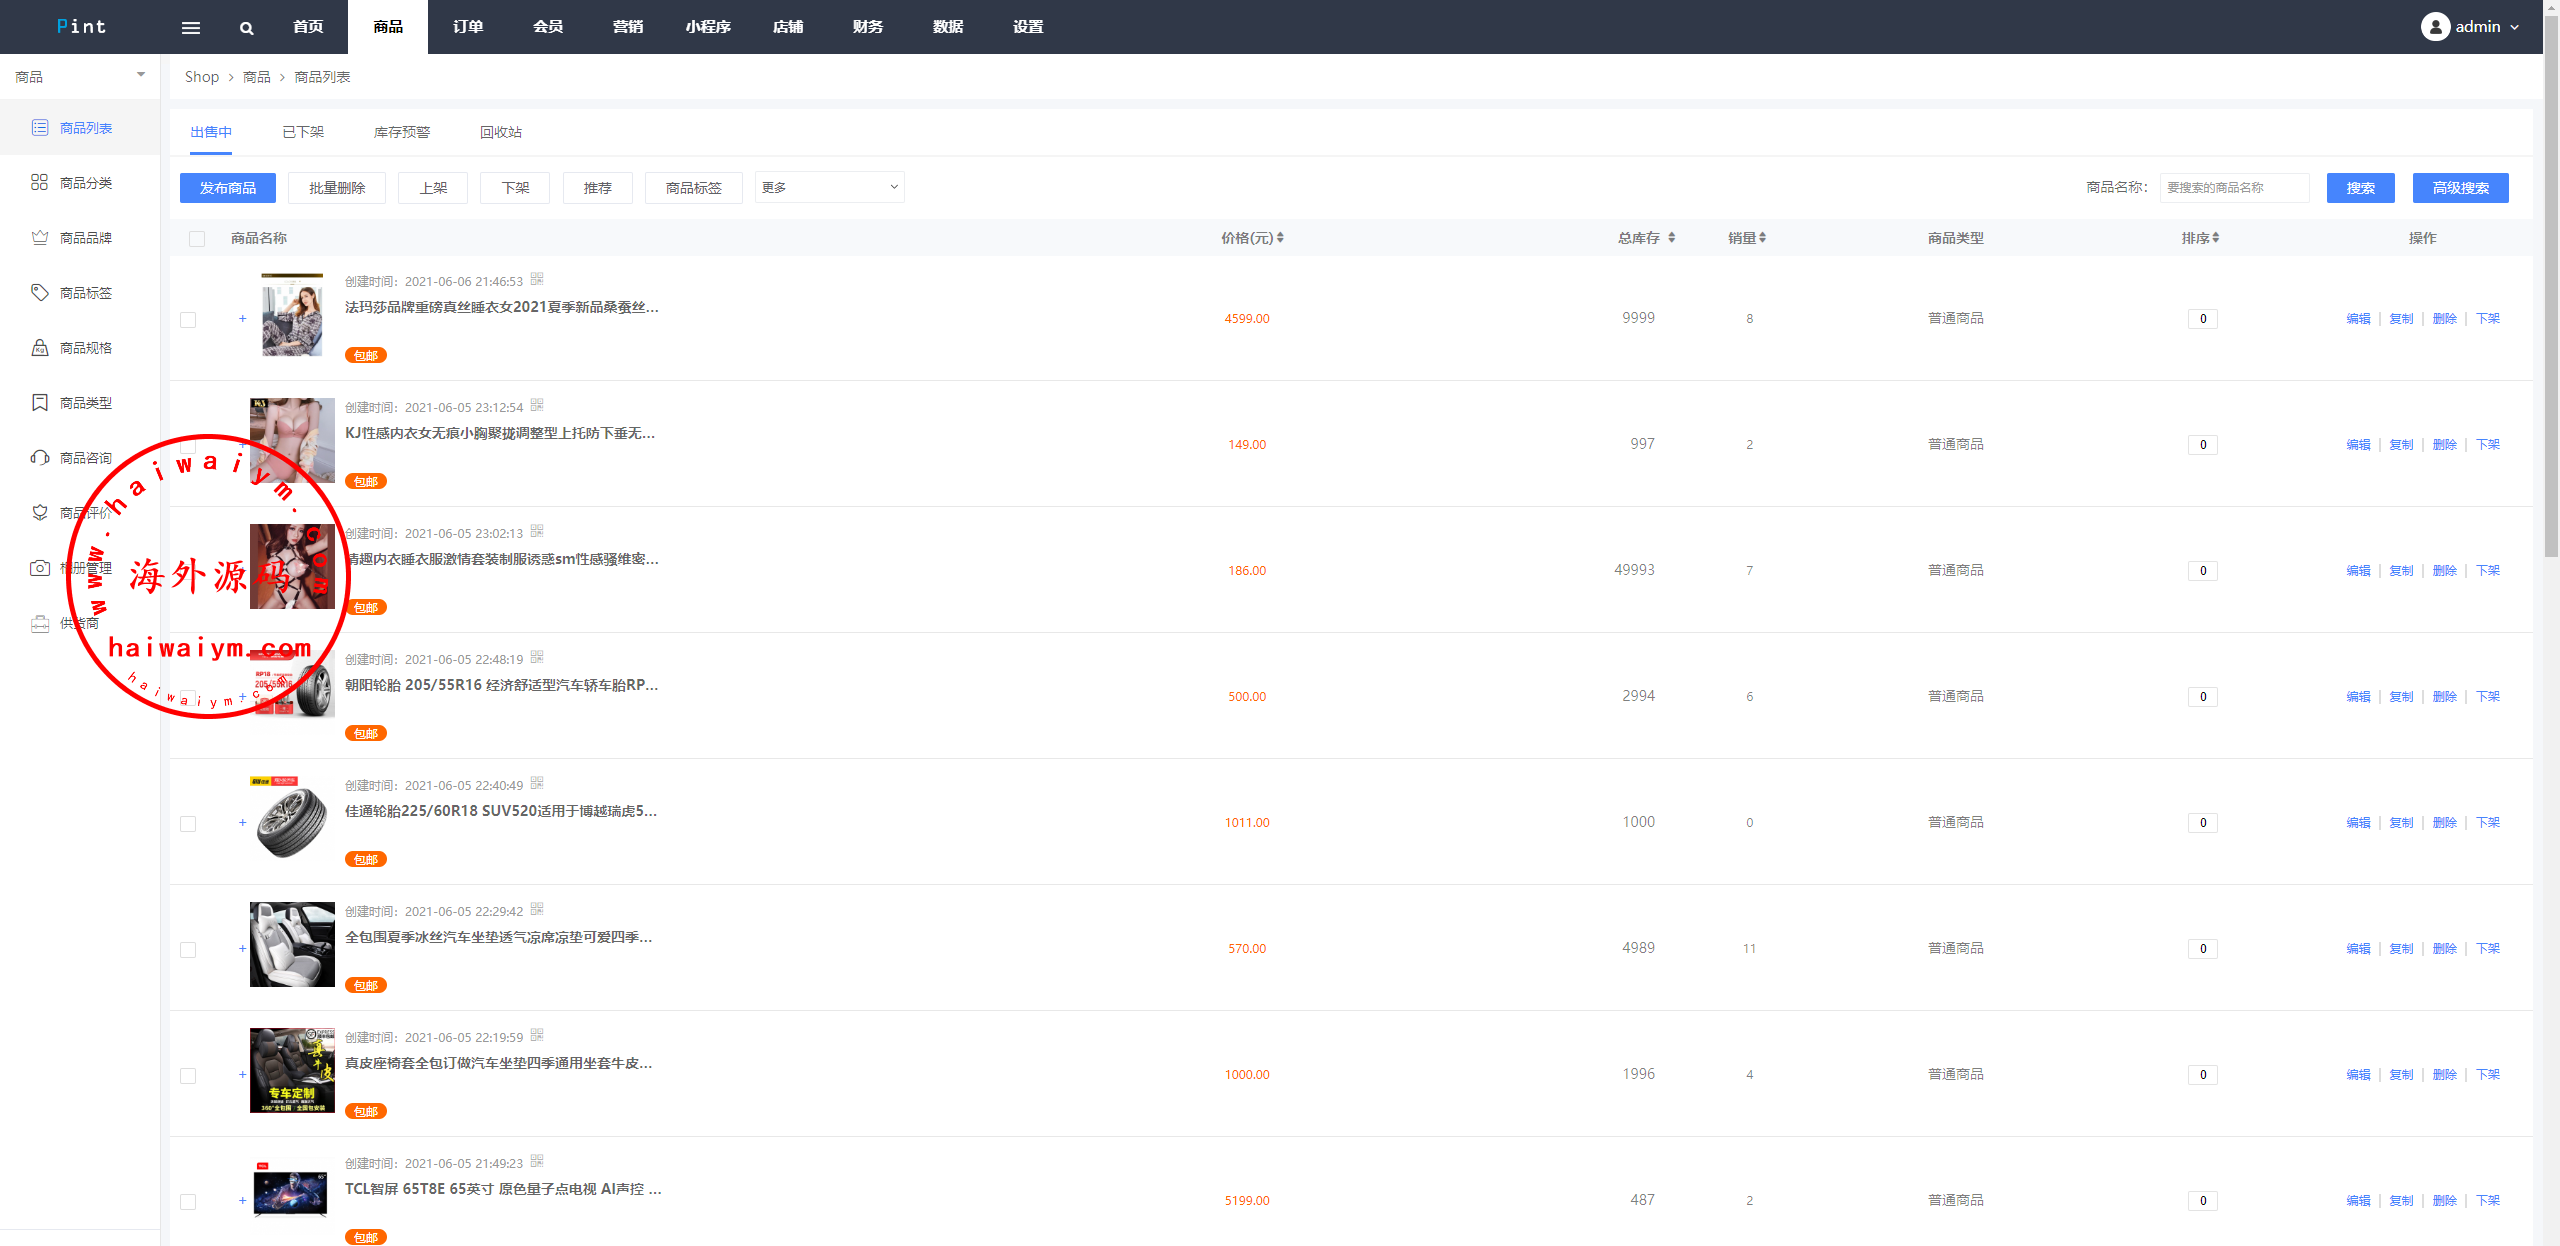Switch to the 已下架 tab
Viewport: 2560px width, 1246px height.
tap(303, 132)
